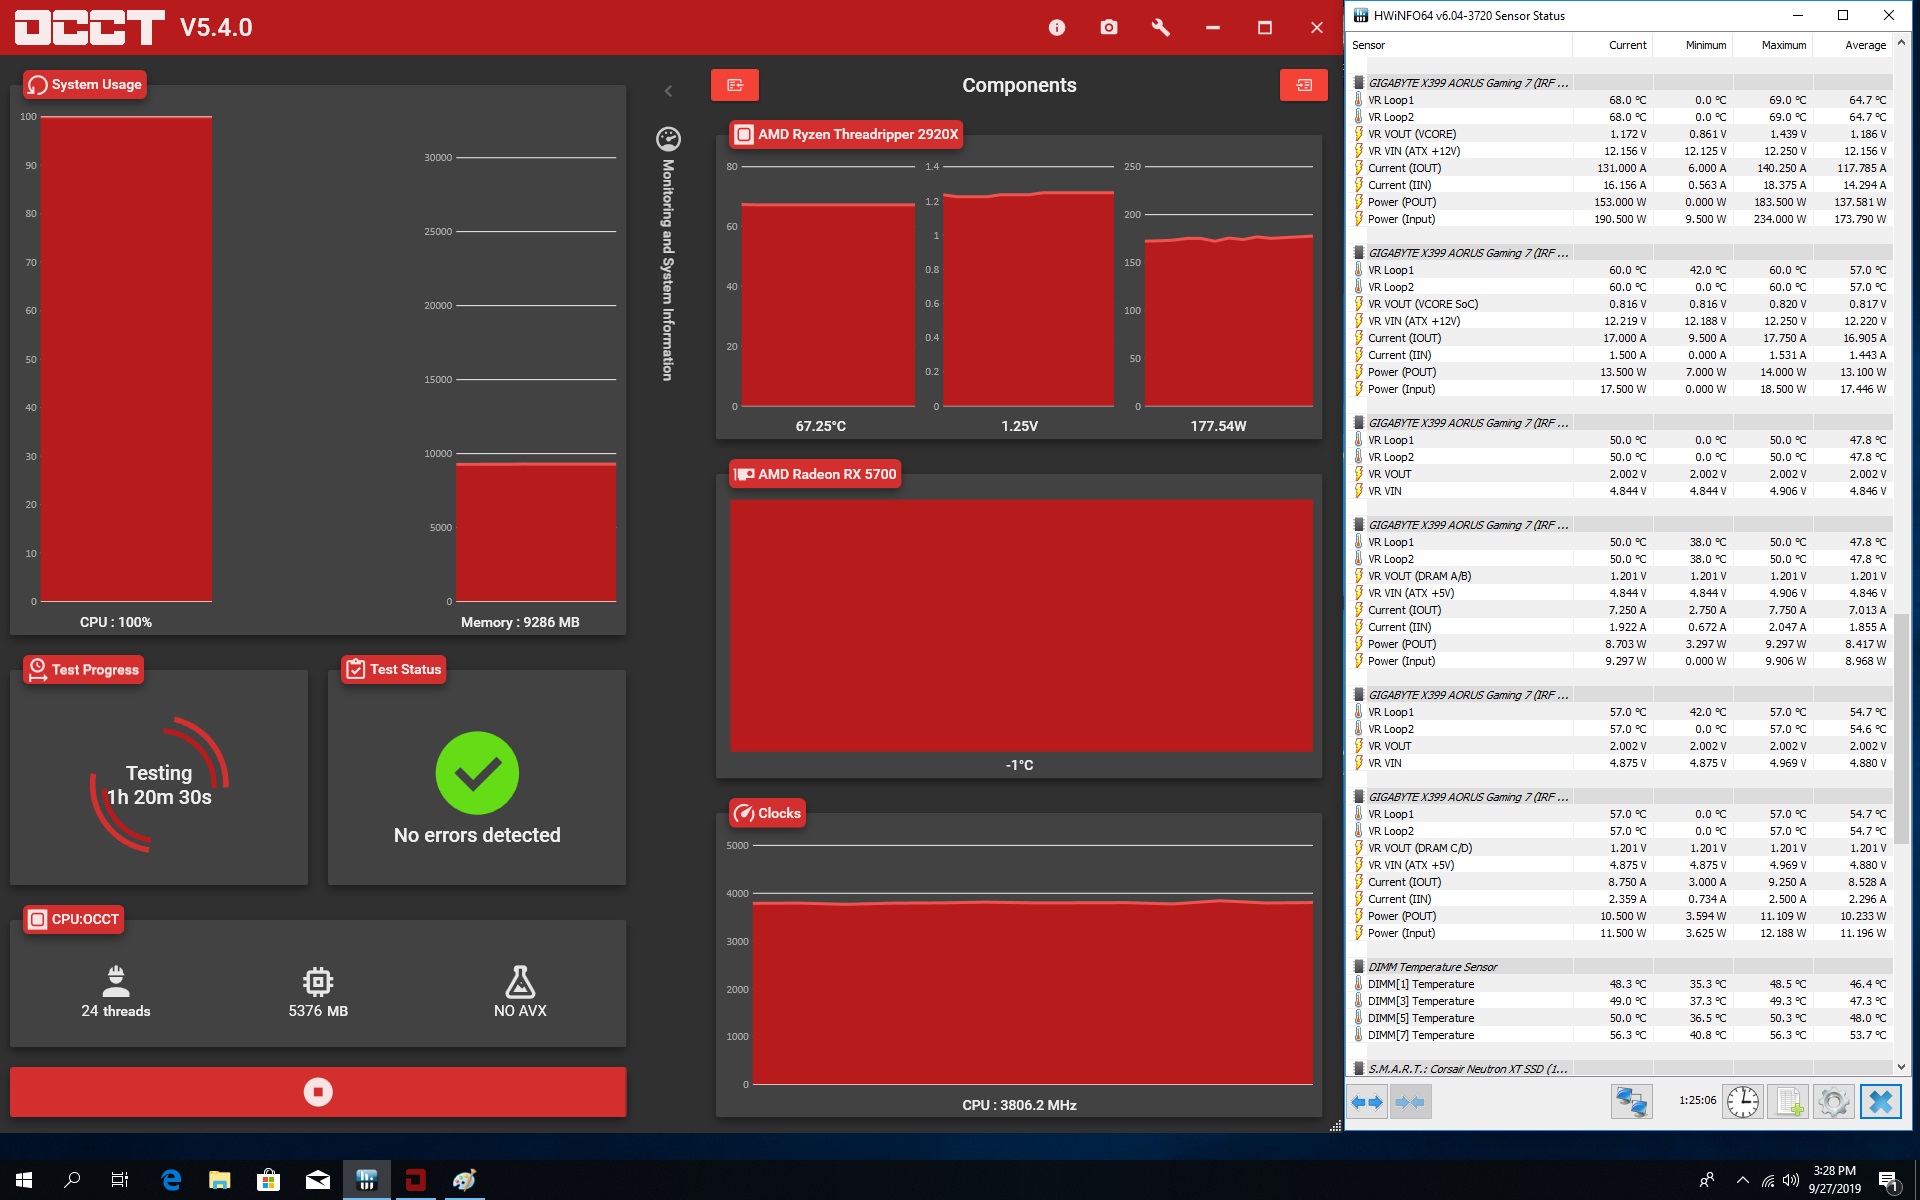Click the left red view-mode button beside Components
1920x1200 pixels.
[735, 85]
